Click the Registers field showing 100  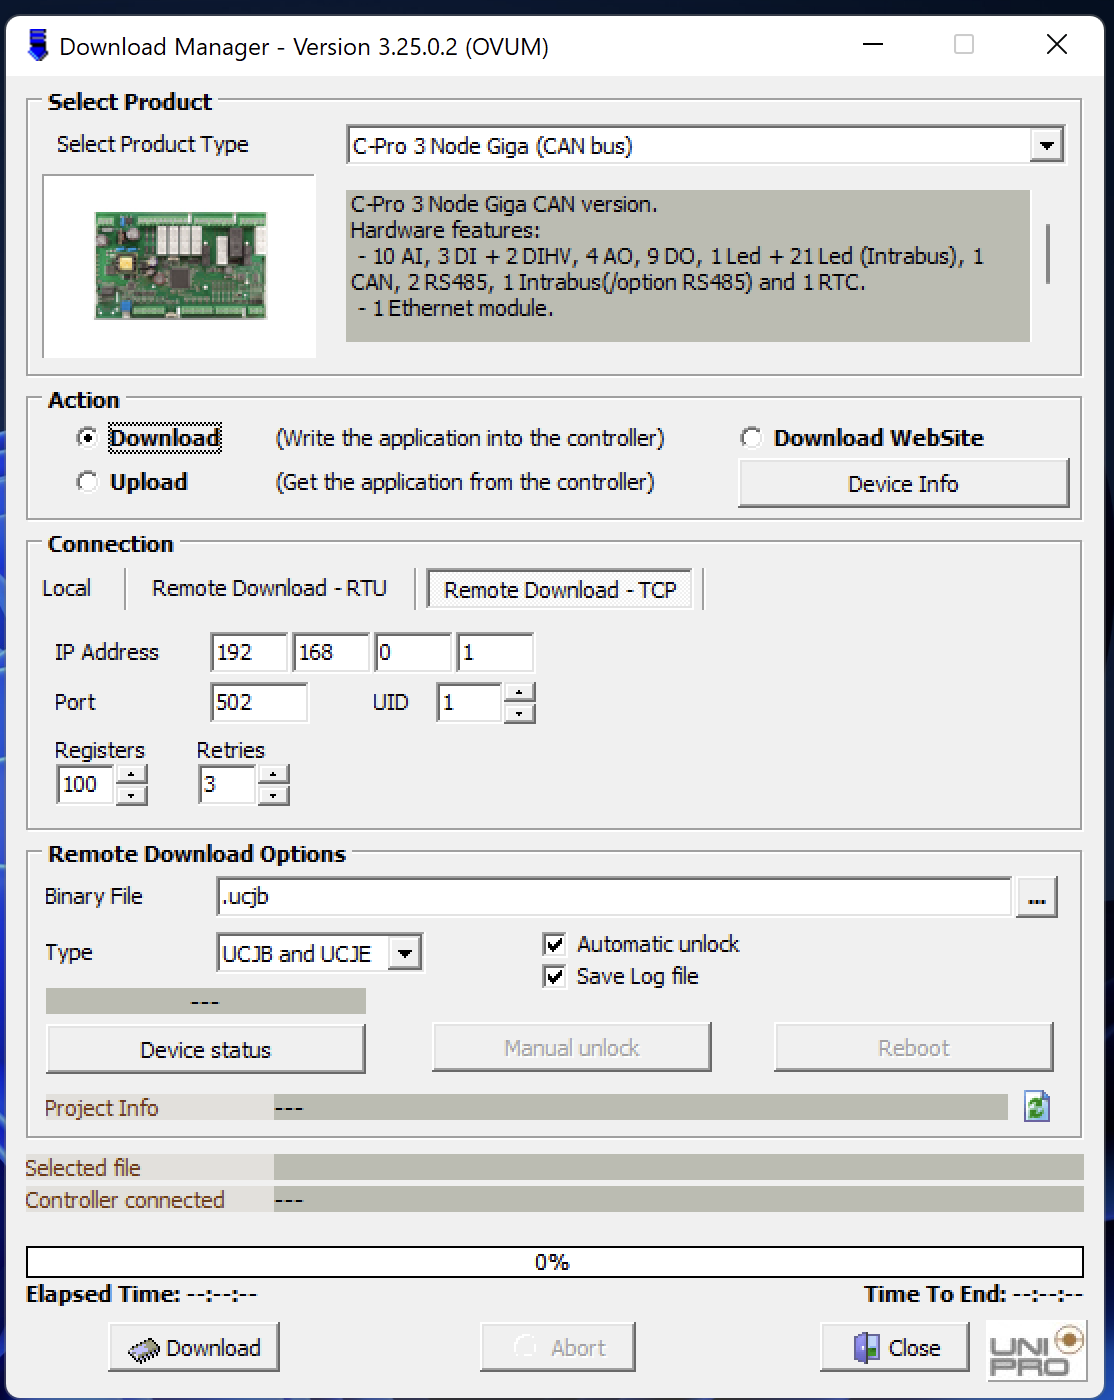tap(86, 784)
